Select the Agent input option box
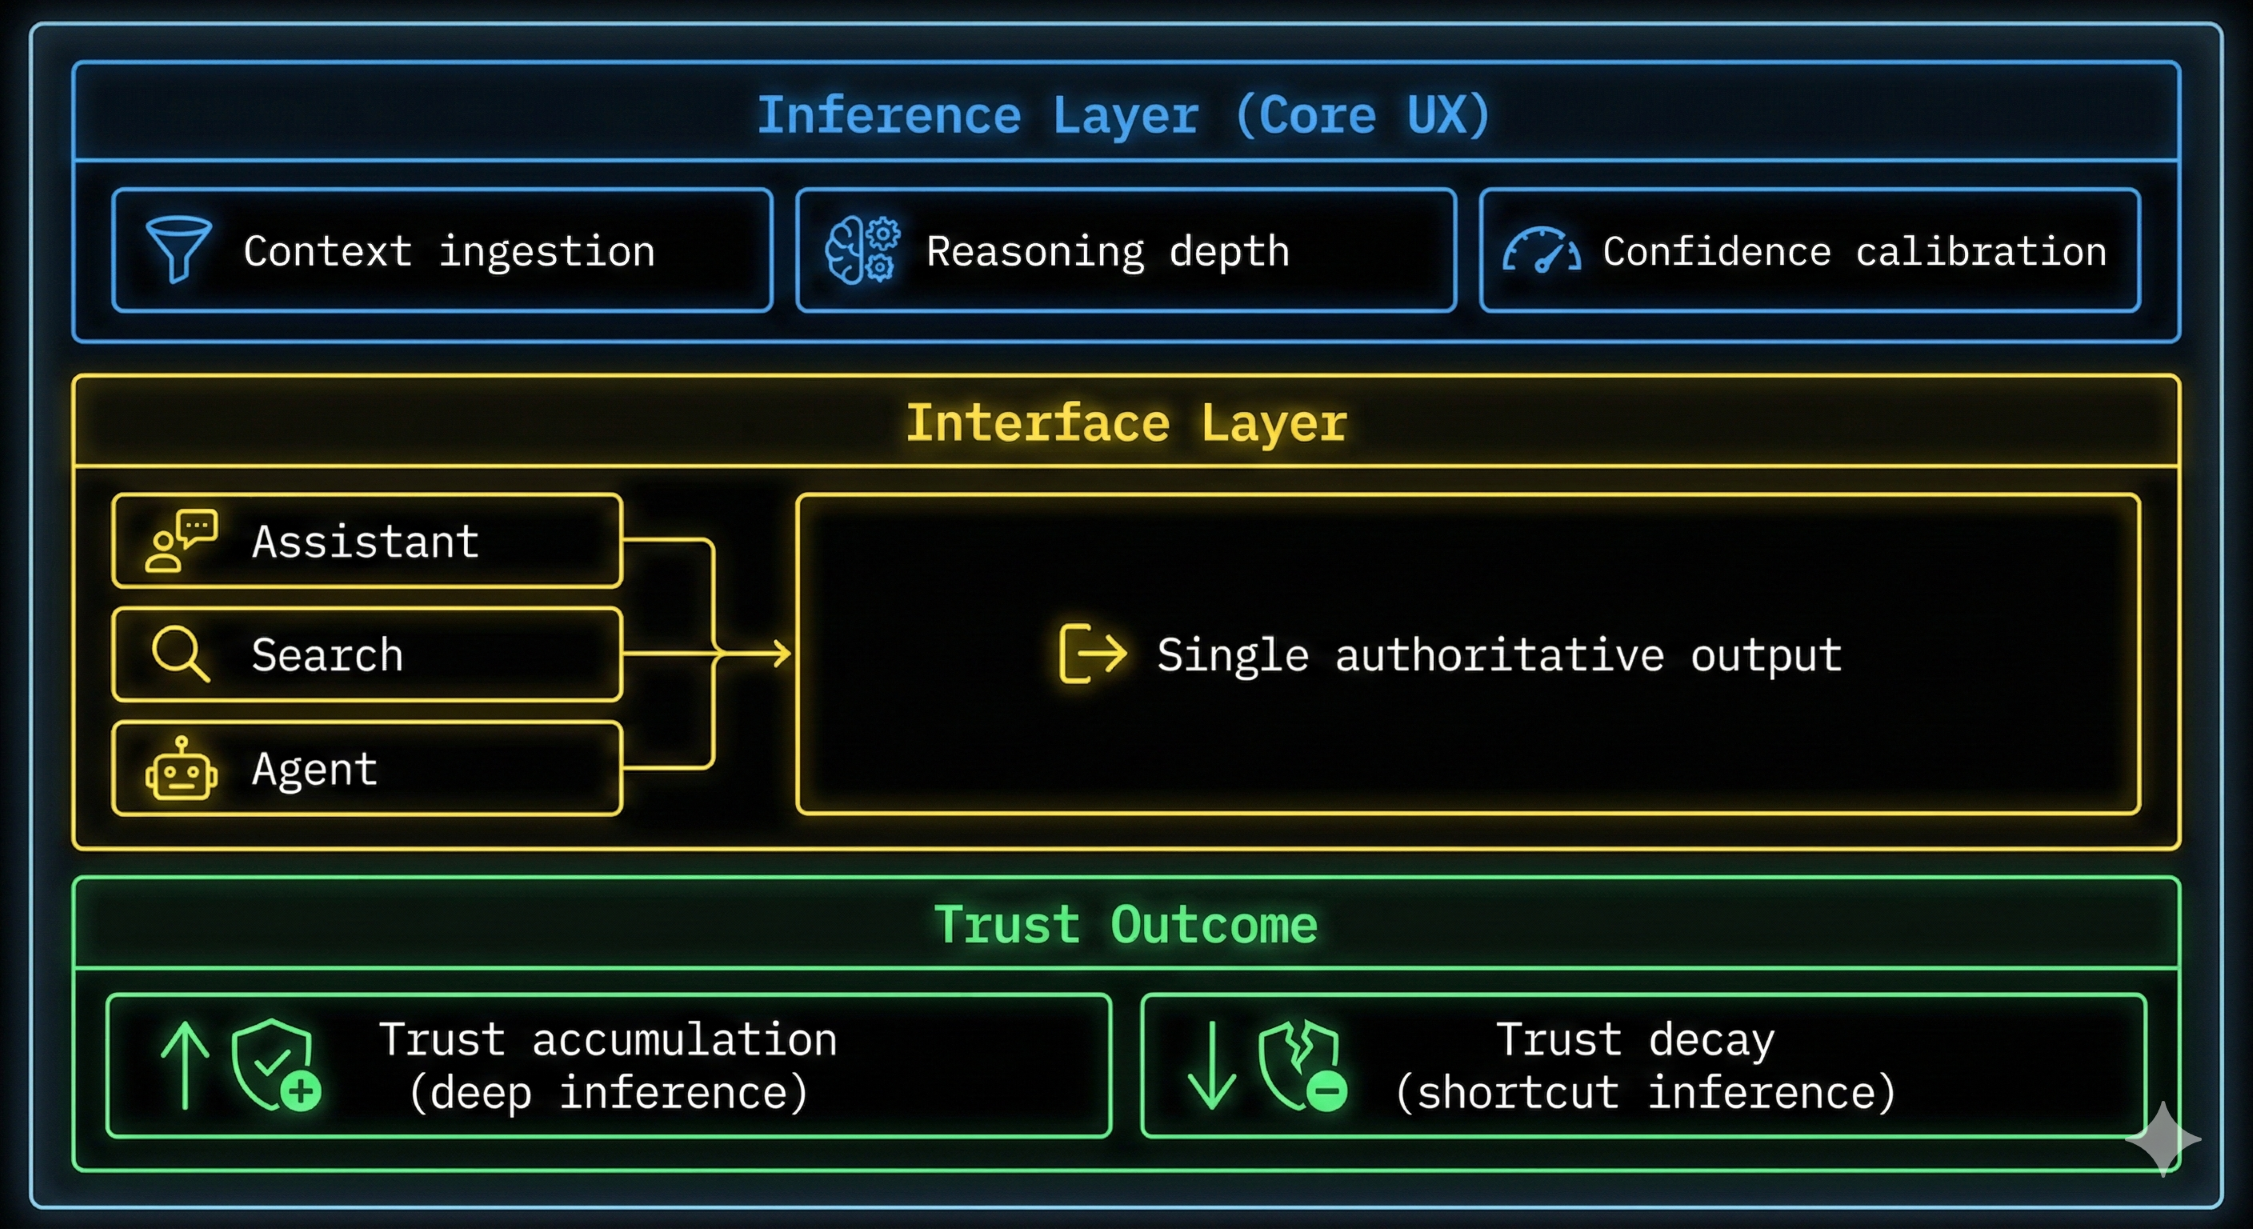The image size is (2253, 1229). coord(366,770)
